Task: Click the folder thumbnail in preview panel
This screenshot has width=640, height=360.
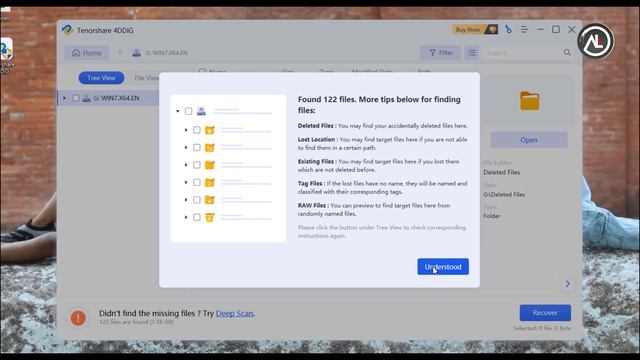Action: [529, 100]
